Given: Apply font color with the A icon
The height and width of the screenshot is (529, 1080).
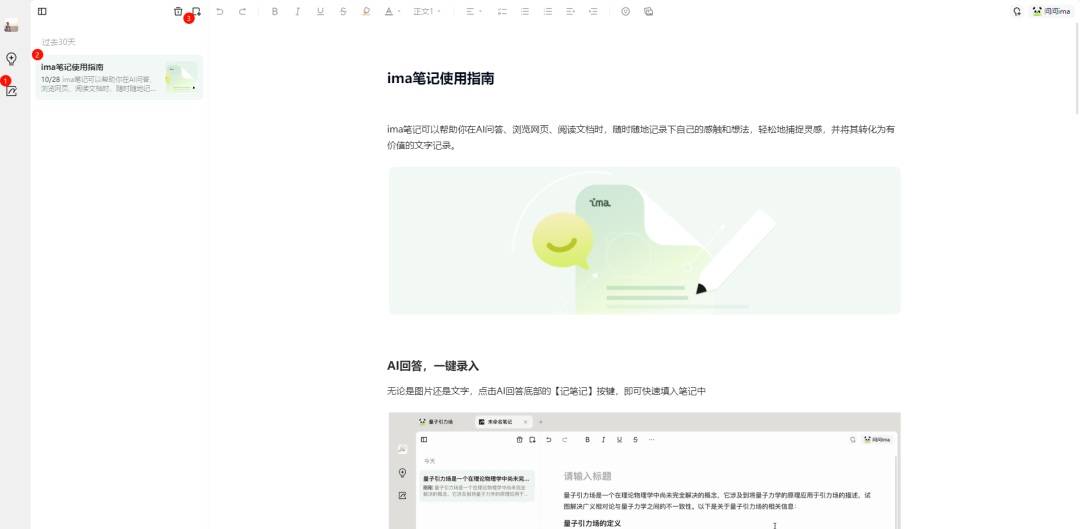Looking at the screenshot, I should point(388,12).
